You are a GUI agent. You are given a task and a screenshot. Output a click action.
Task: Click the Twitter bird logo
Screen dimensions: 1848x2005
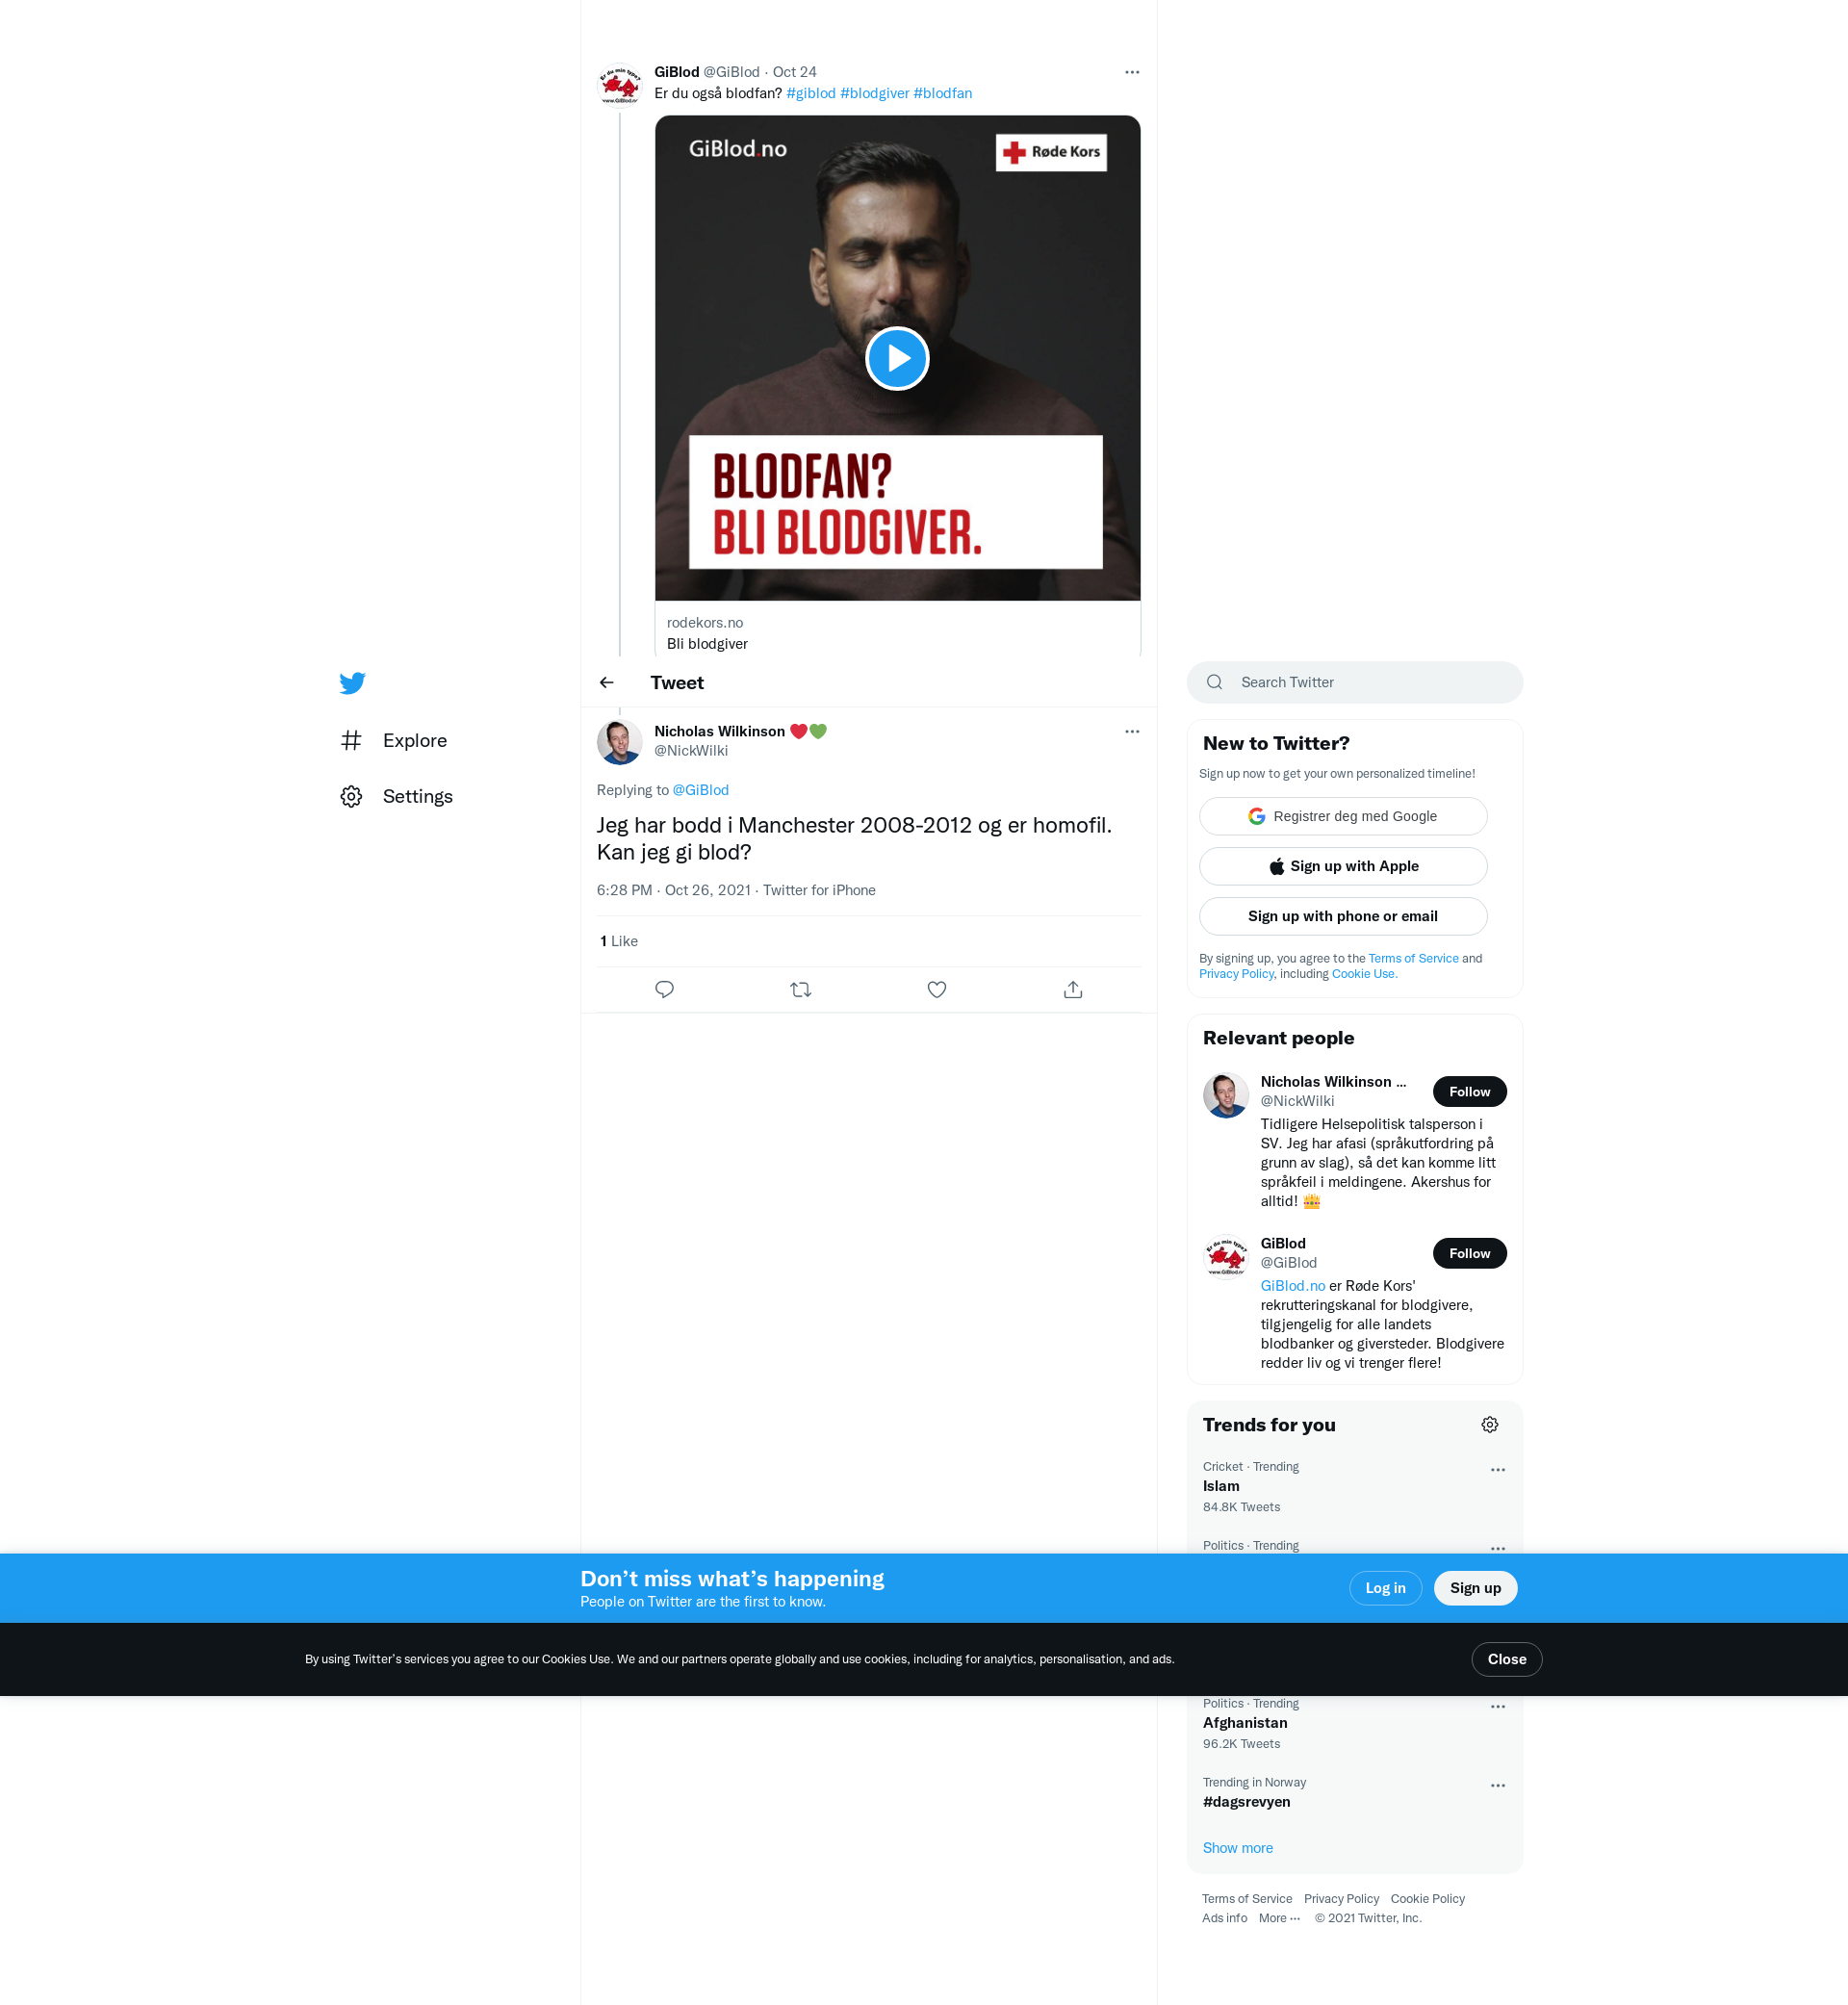[352, 683]
